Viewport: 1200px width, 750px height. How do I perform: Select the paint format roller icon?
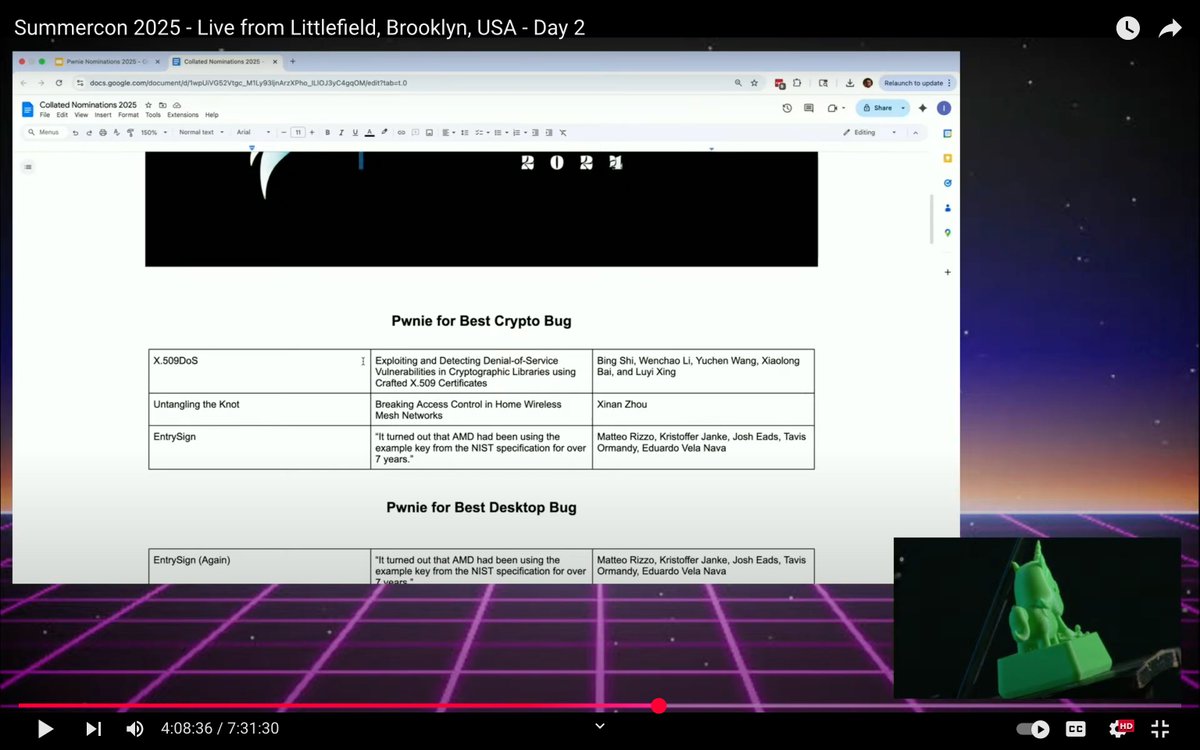click(x=130, y=132)
